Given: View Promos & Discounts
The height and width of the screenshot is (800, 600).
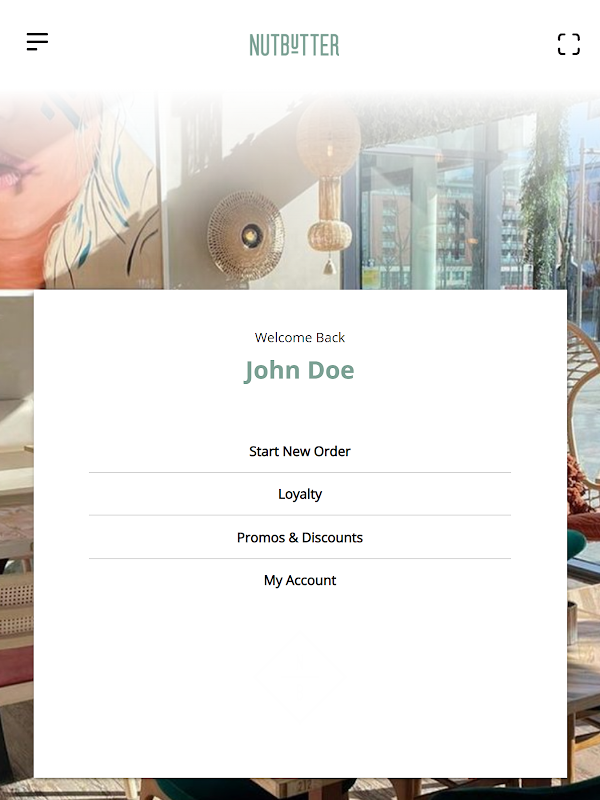Looking at the screenshot, I should tap(300, 537).
